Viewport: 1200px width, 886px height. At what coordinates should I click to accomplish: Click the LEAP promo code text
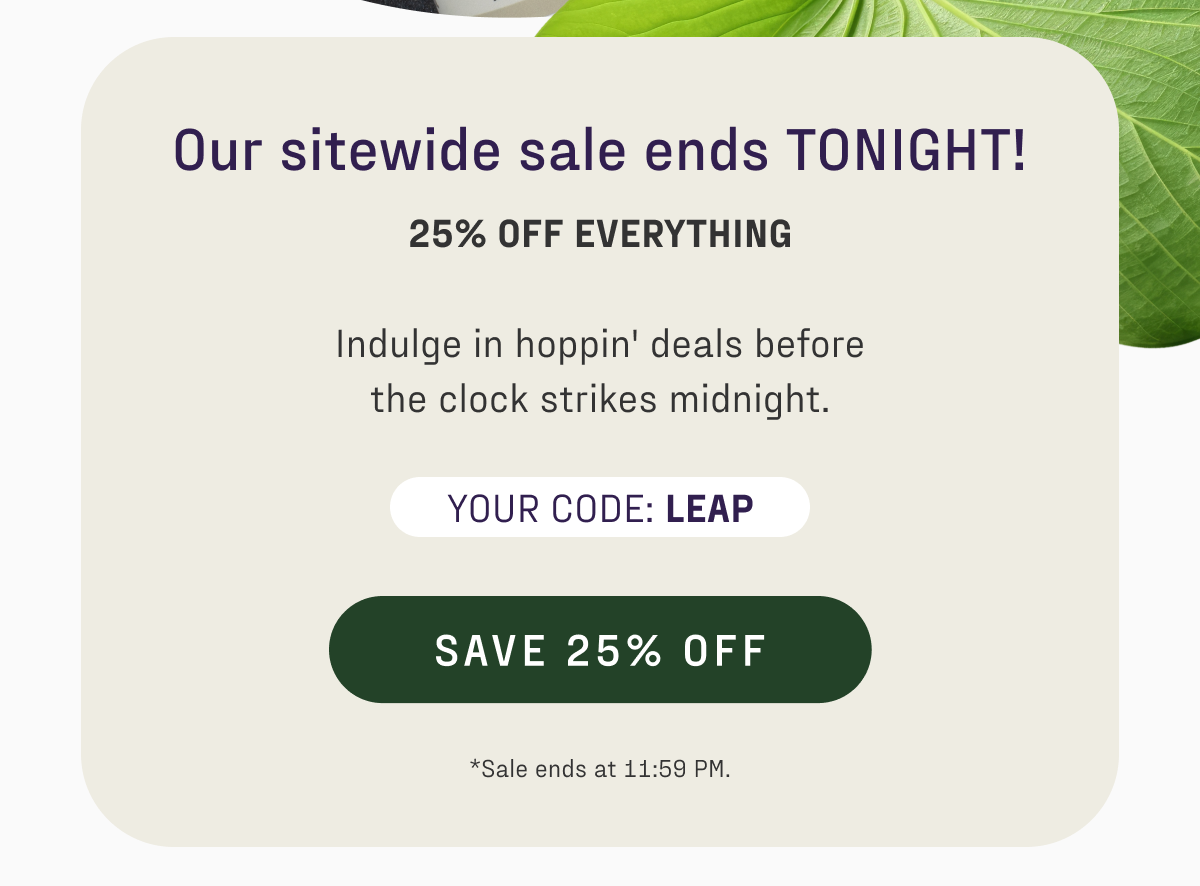pos(710,508)
